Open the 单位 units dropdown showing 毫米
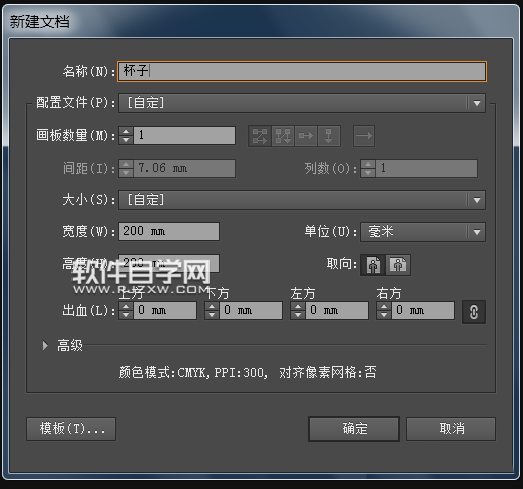This screenshot has height=489, width=523. tap(423, 232)
